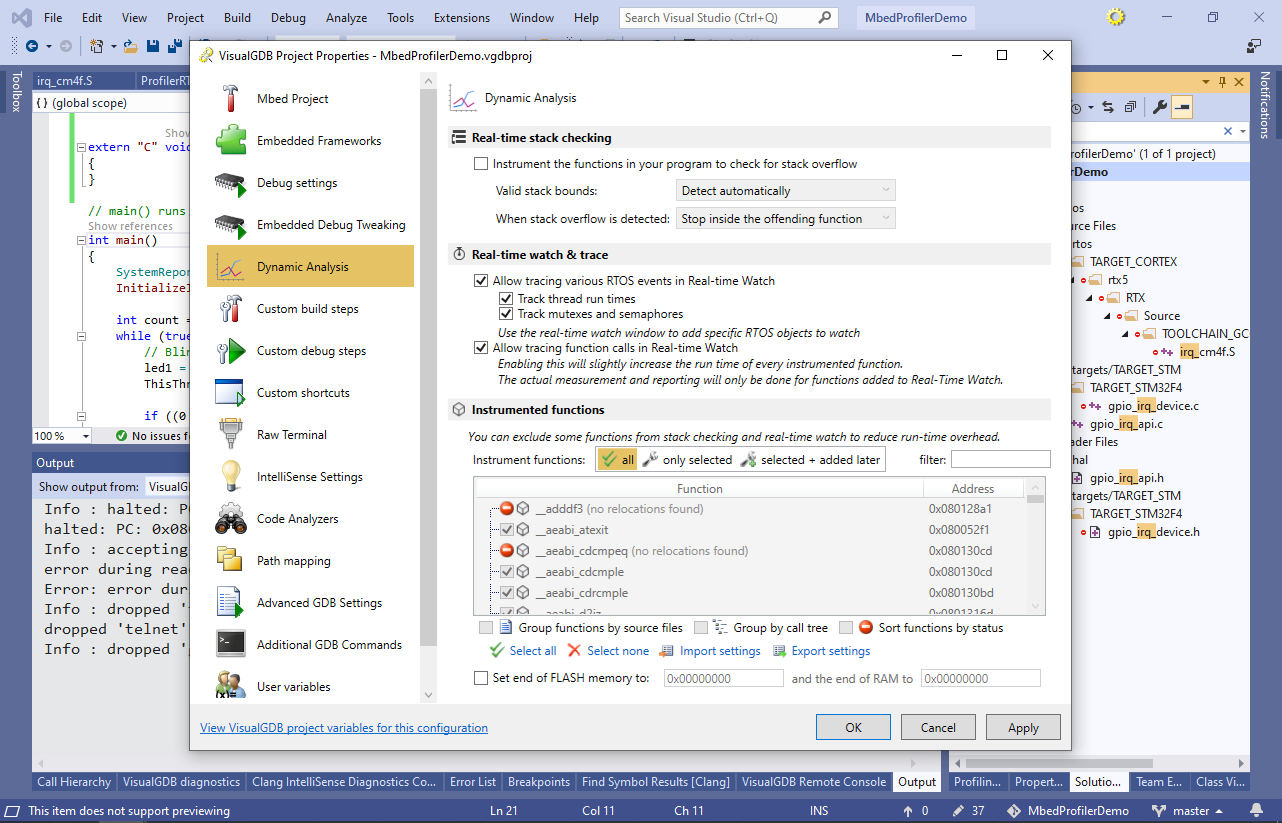Toggle Track mutexes and semaphores checkbox

pyautogui.click(x=506, y=314)
